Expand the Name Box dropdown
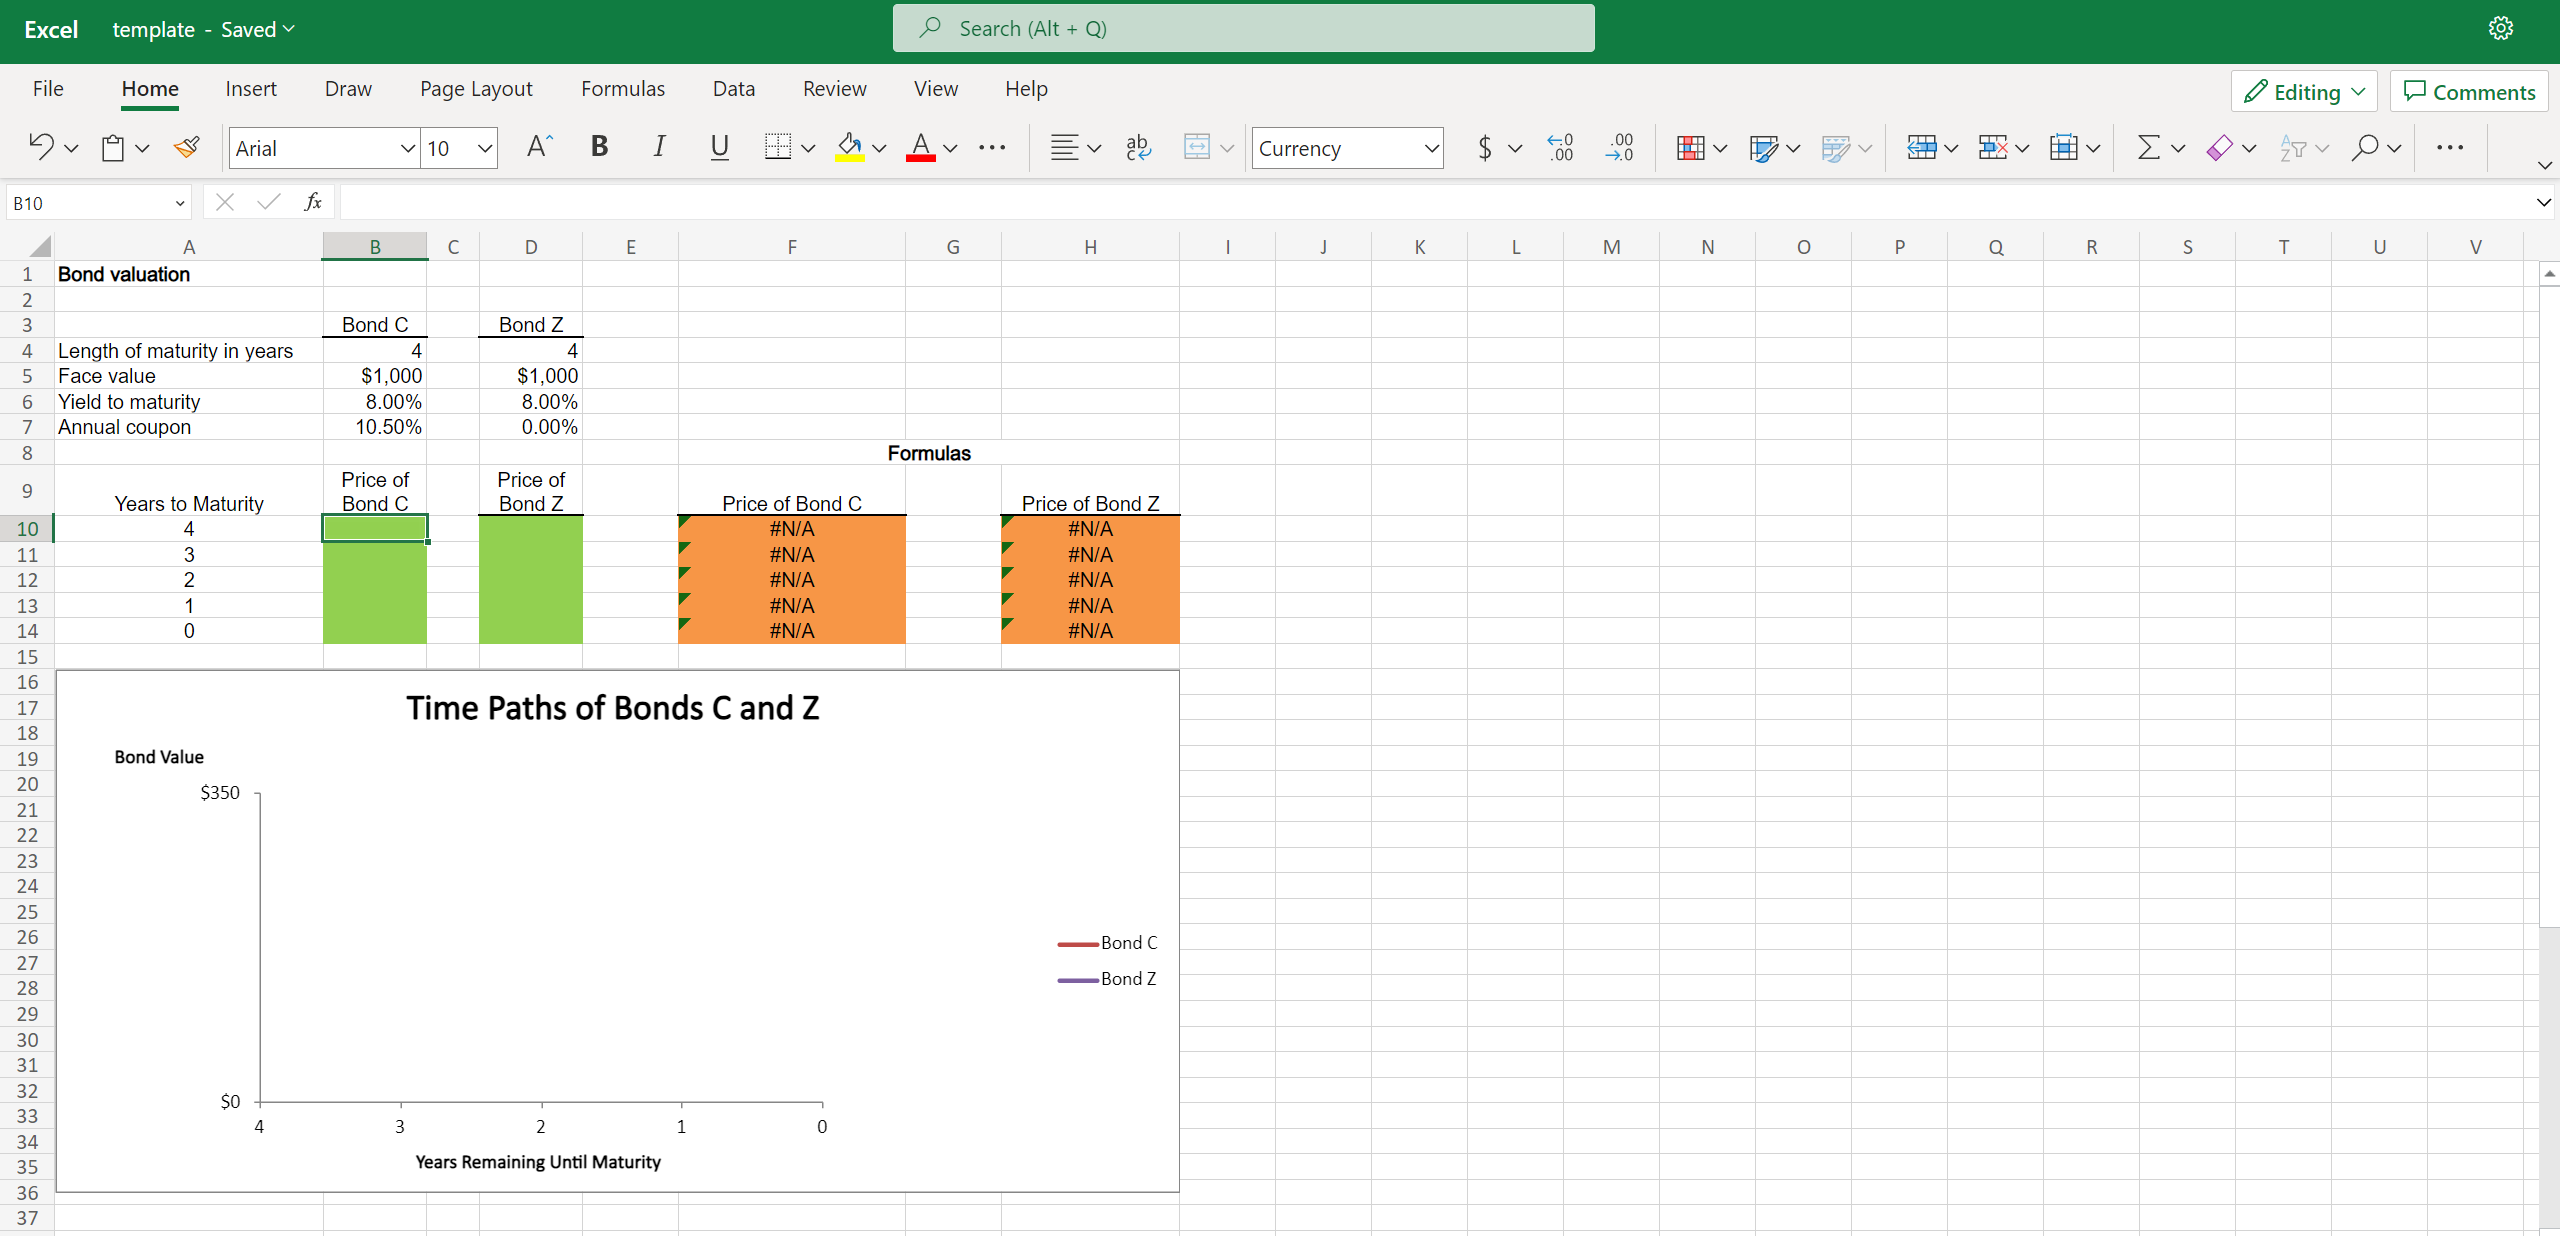The height and width of the screenshot is (1236, 2560). [x=180, y=202]
